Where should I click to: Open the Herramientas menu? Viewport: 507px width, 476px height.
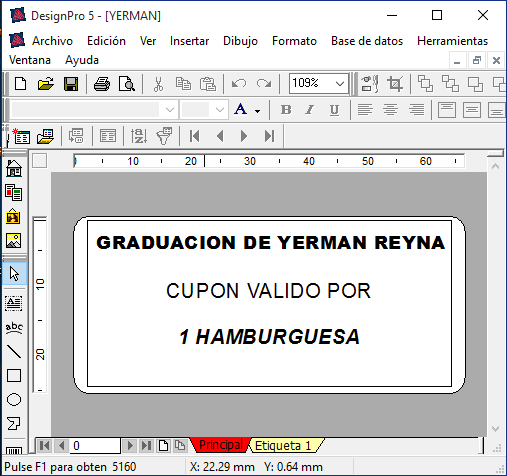pyautogui.click(x=452, y=41)
